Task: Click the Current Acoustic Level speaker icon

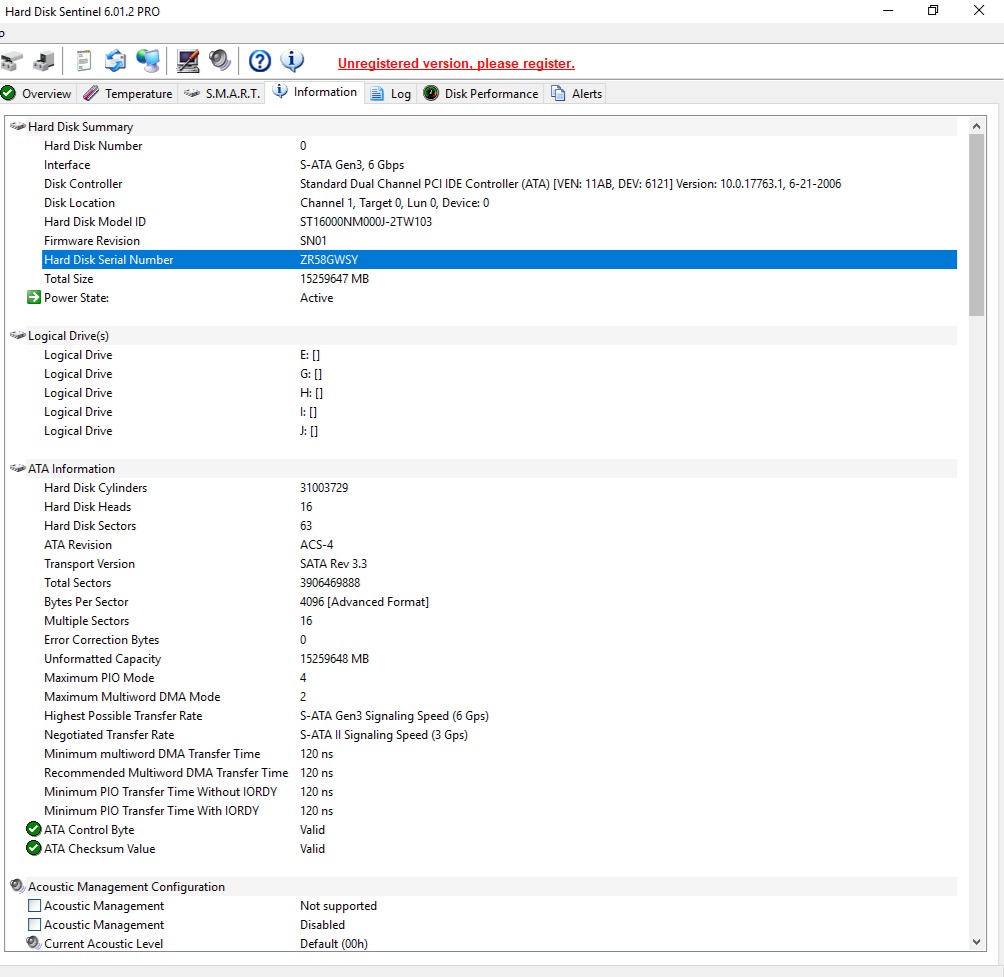Action: click(x=33, y=943)
